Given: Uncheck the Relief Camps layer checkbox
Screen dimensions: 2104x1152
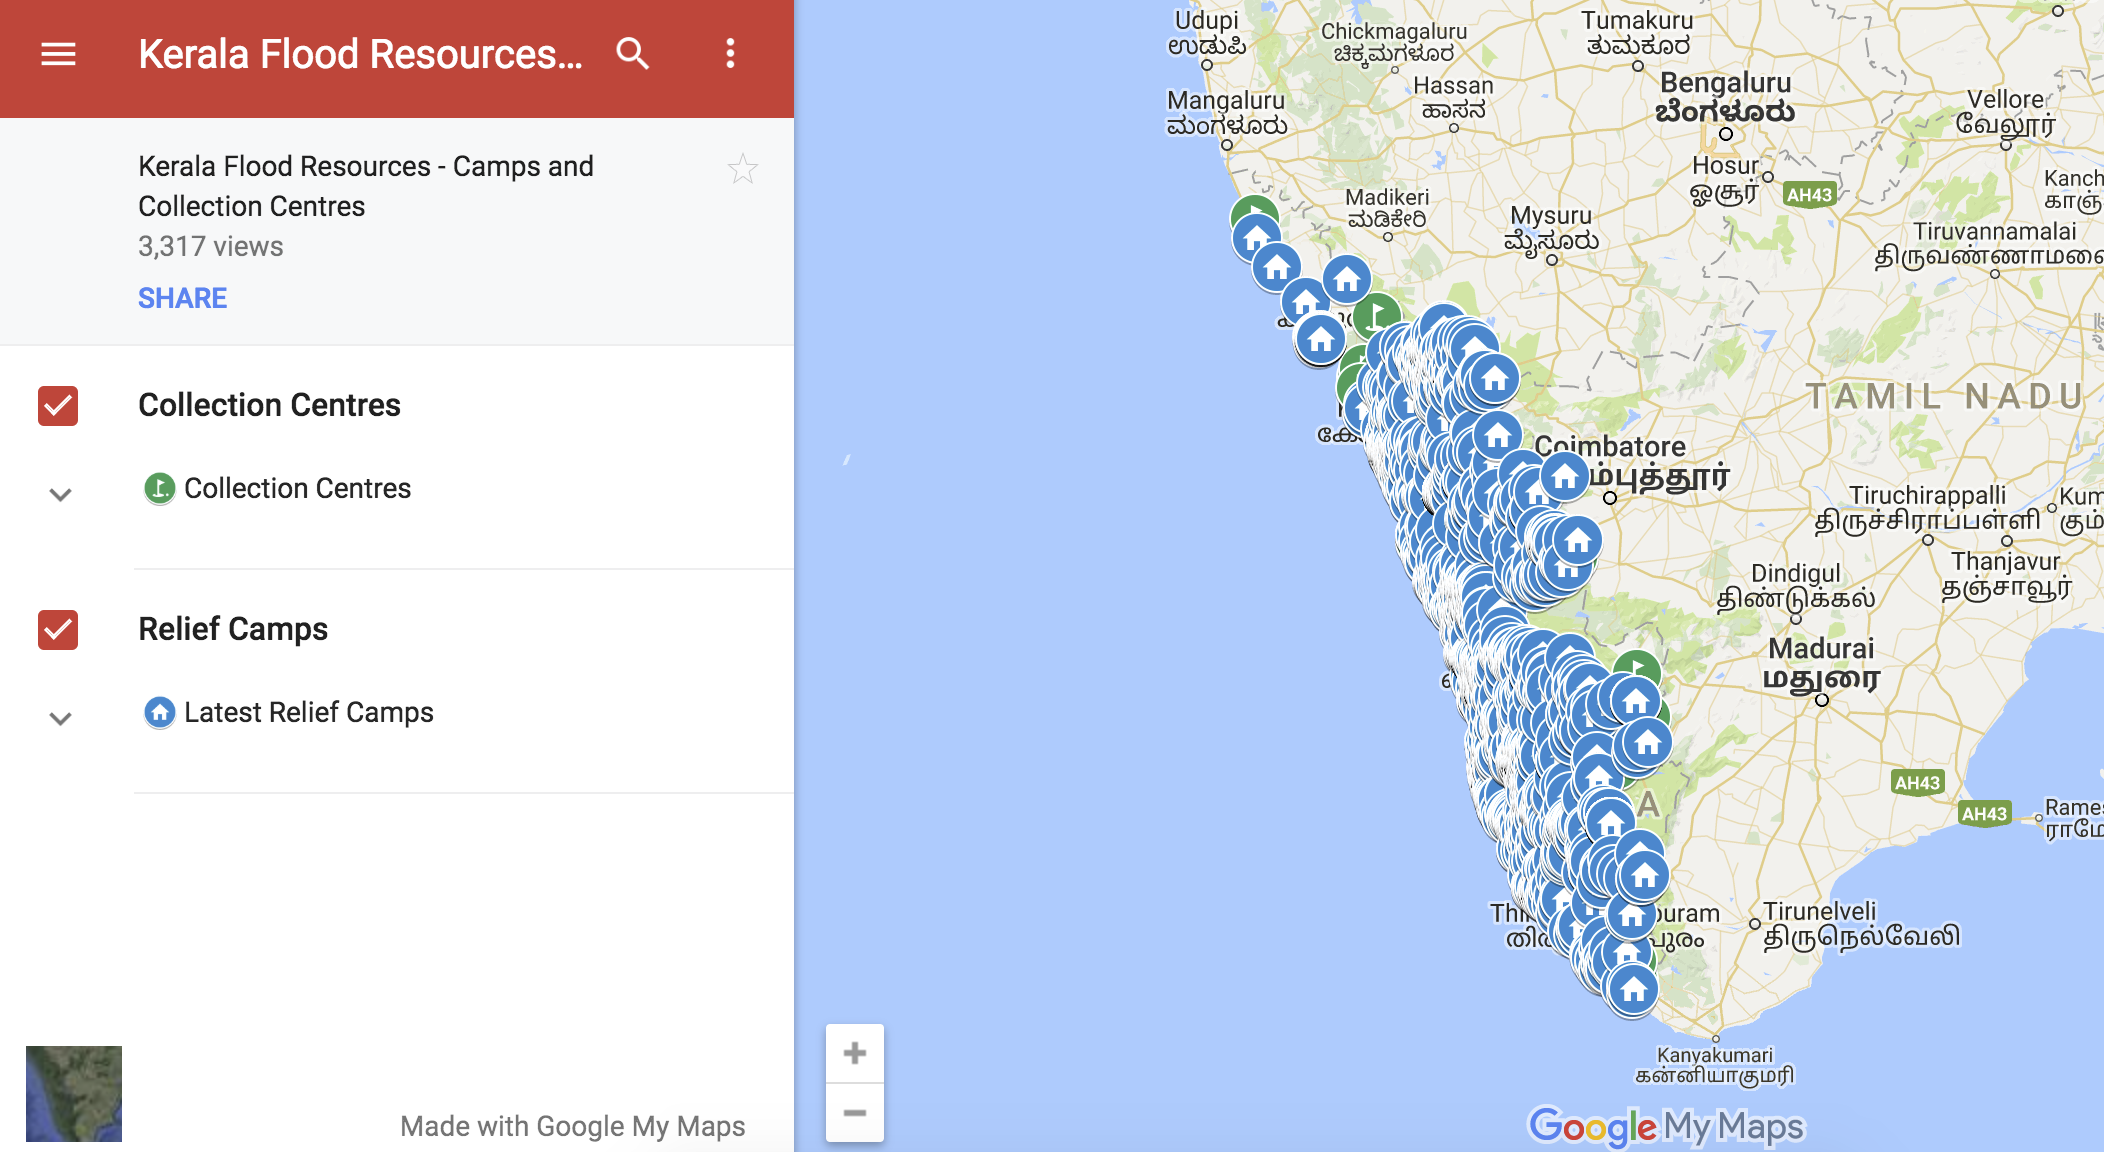Looking at the screenshot, I should 58,630.
